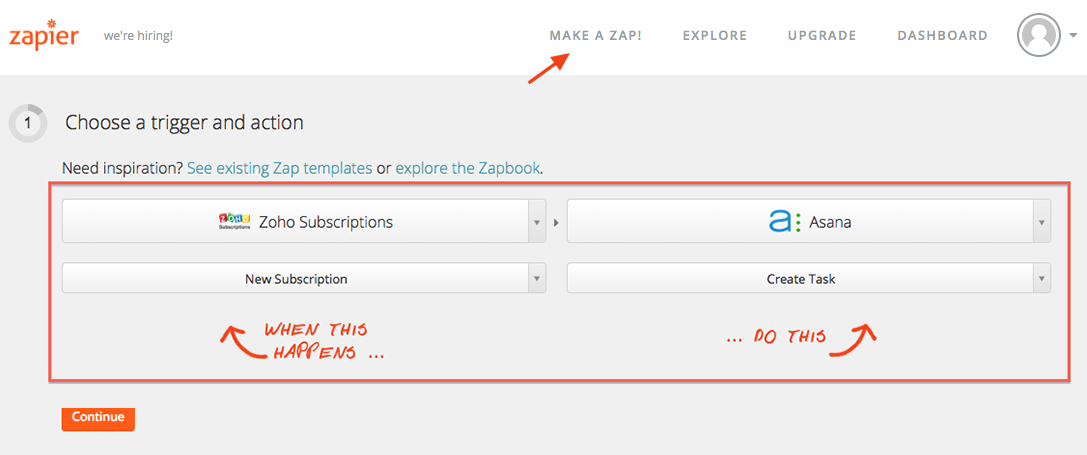Click the Zoho Subscriptions app icon
1087x455 pixels.
tap(235, 222)
